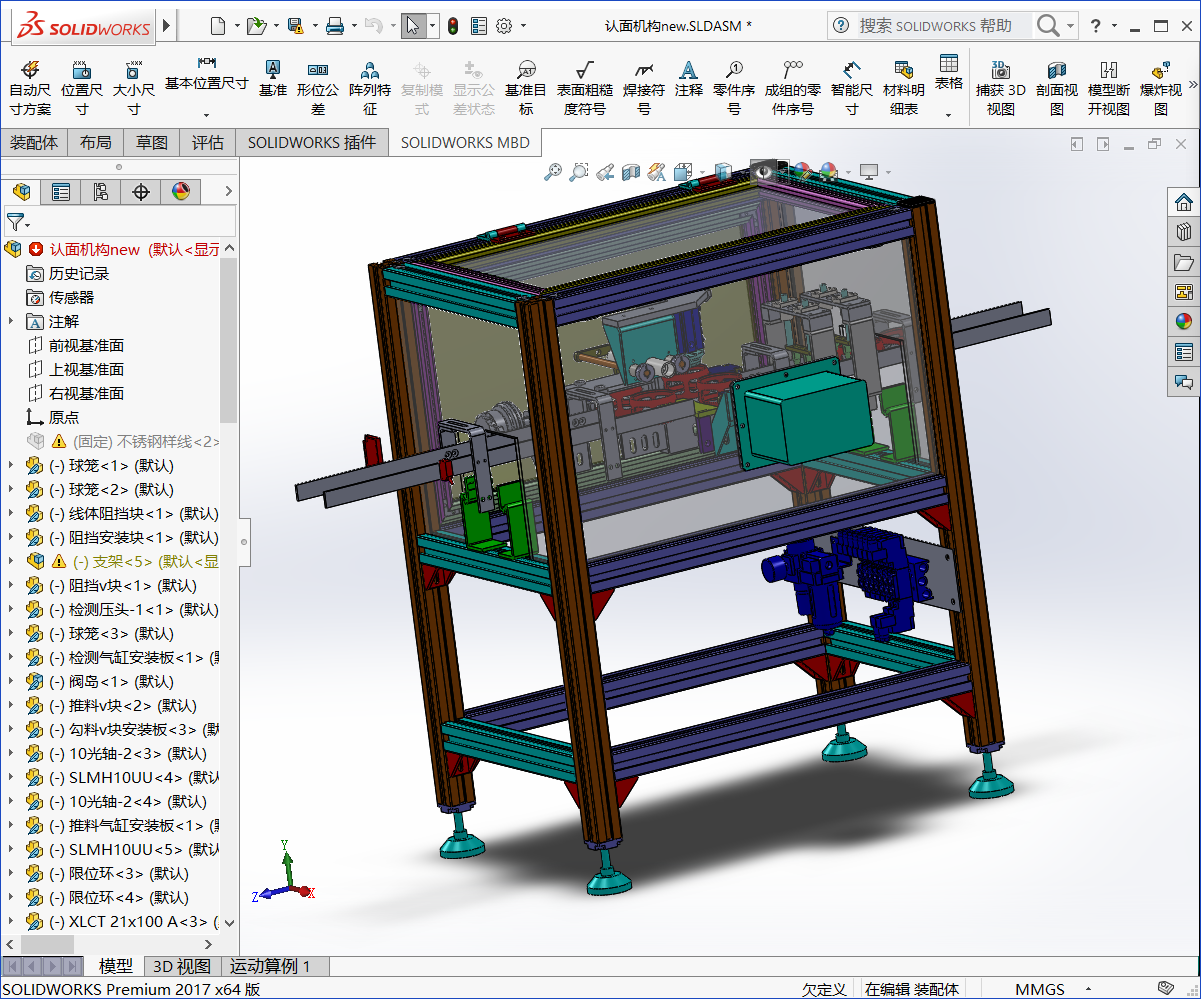This screenshot has width=1201, height=999.
Task: Click the Display Style cube icon
Action: pyautogui.click(x=722, y=172)
